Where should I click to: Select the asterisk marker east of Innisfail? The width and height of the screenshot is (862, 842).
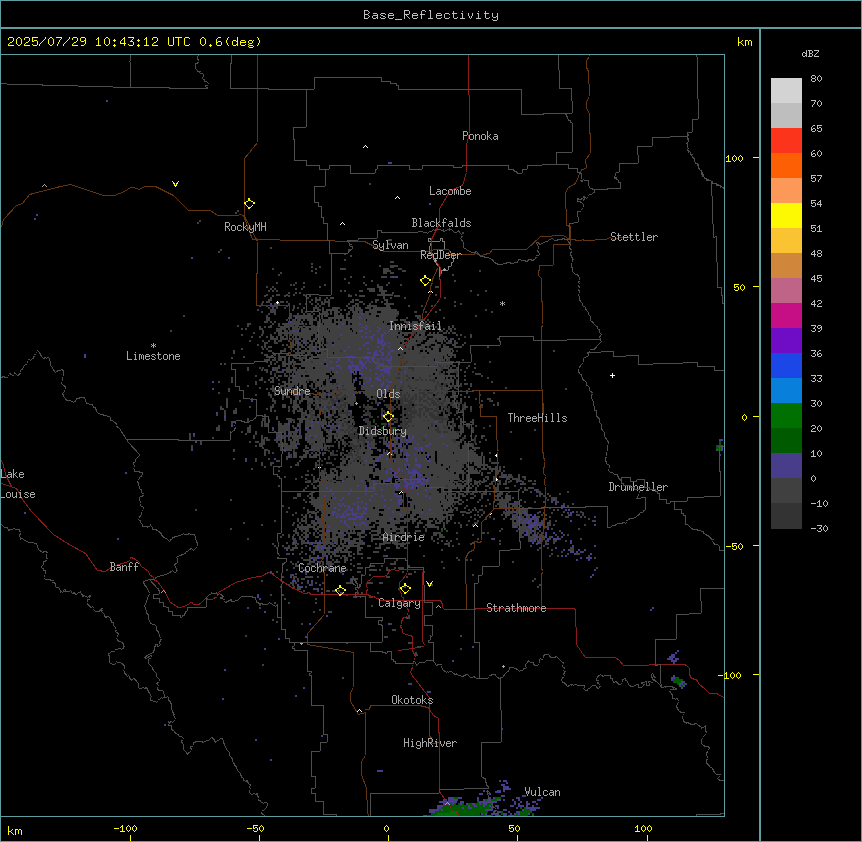pyautogui.click(x=502, y=304)
